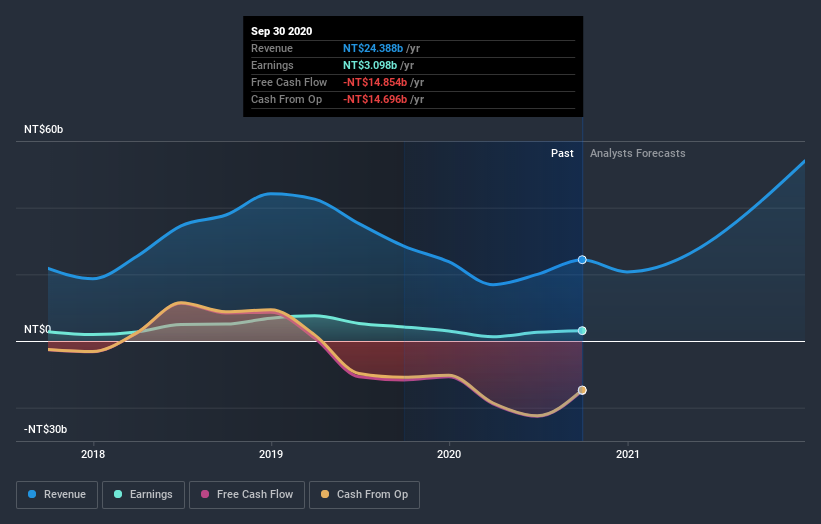Click the Past label
The image size is (821, 524).
click(562, 153)
